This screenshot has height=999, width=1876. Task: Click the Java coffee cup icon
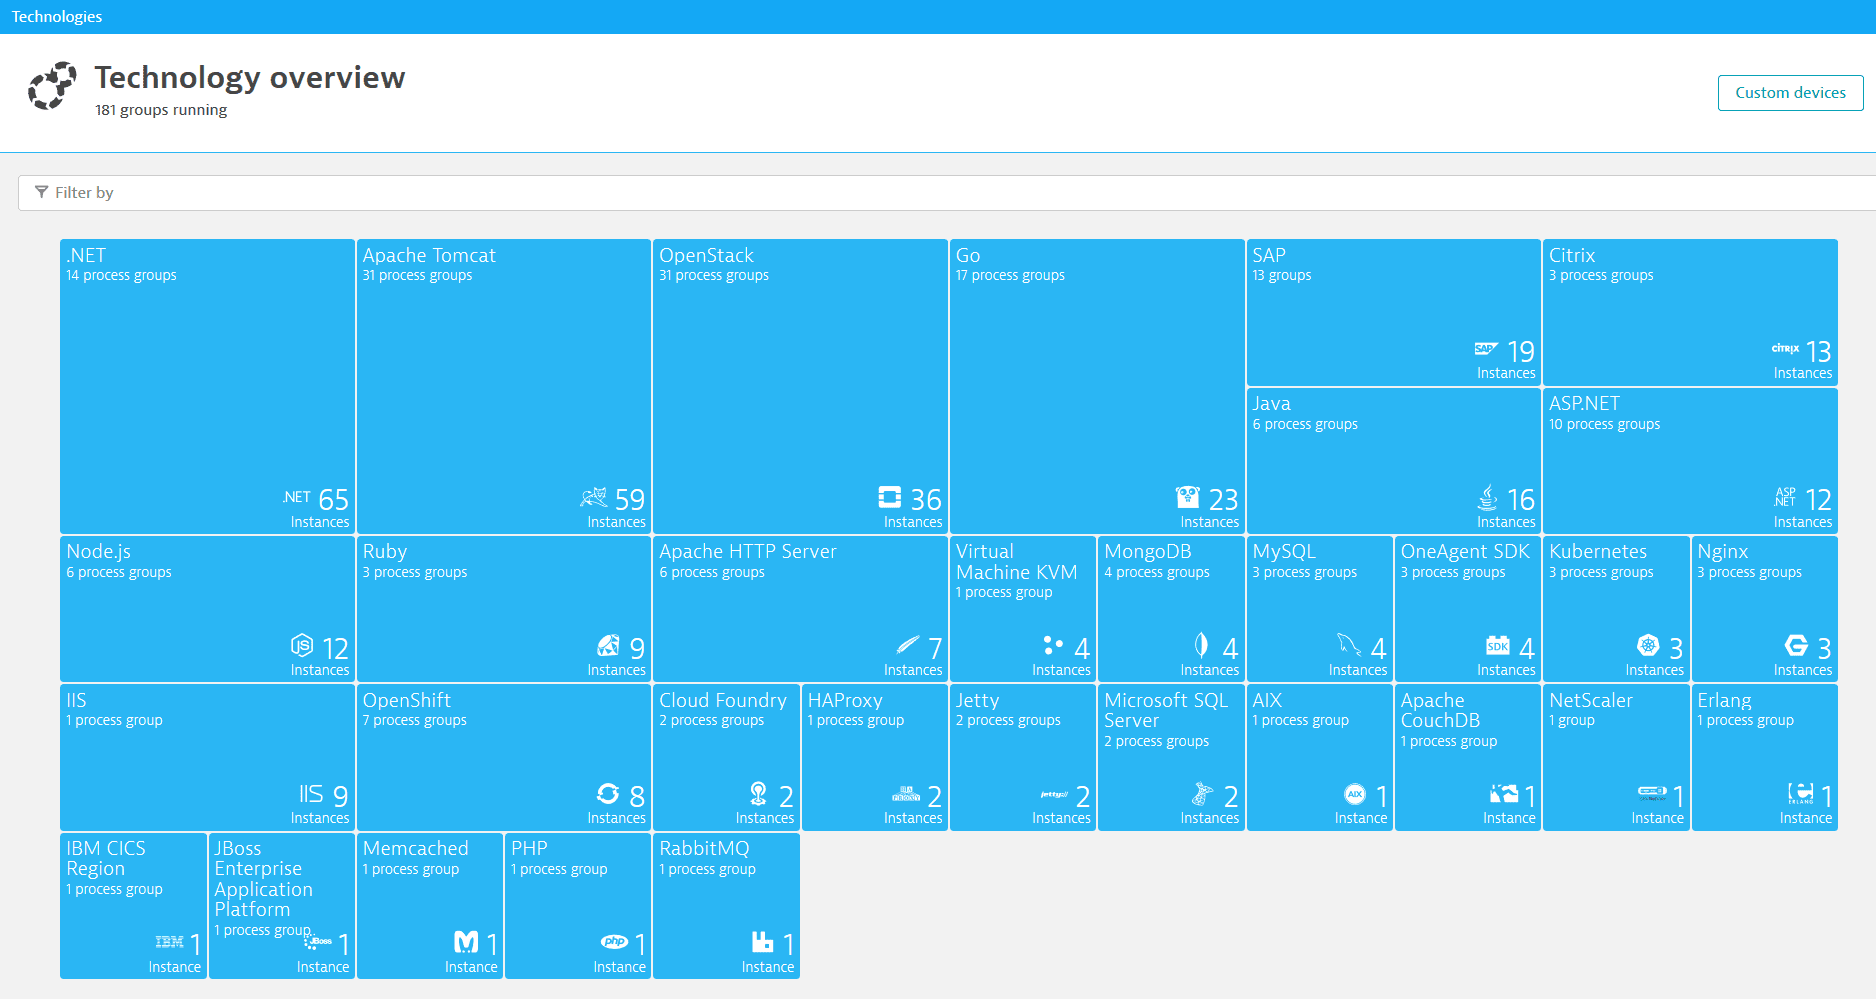1488,497
